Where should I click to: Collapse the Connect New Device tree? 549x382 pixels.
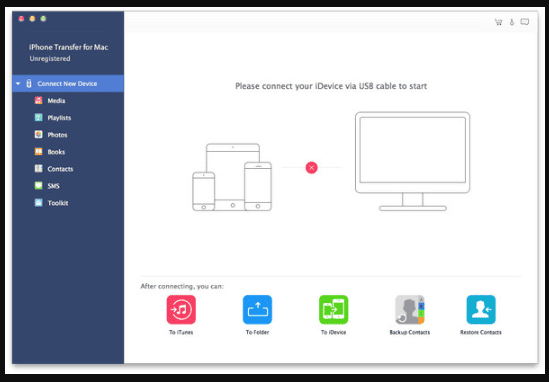18,84
